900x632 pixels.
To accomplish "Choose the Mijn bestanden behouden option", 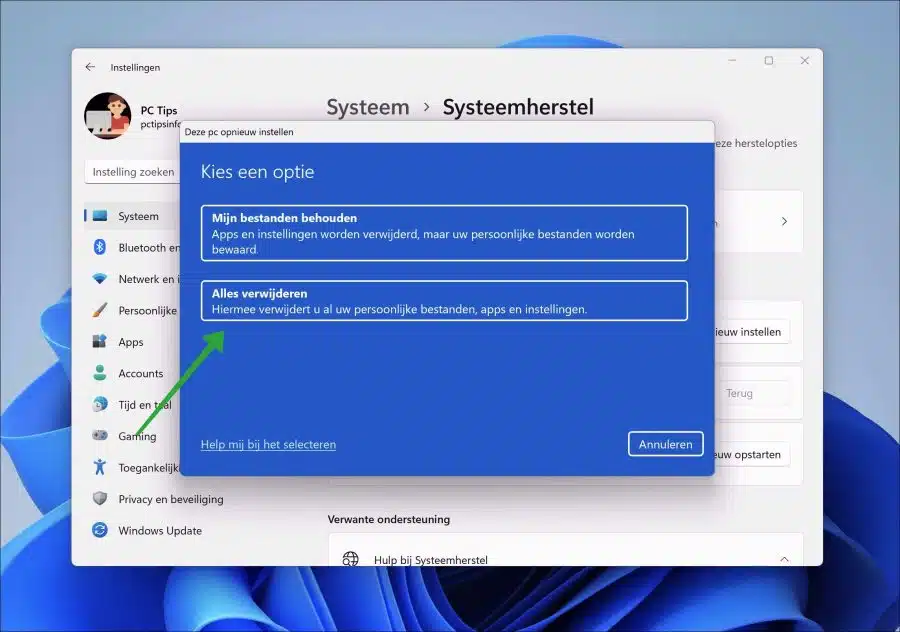I will point(444,233).
